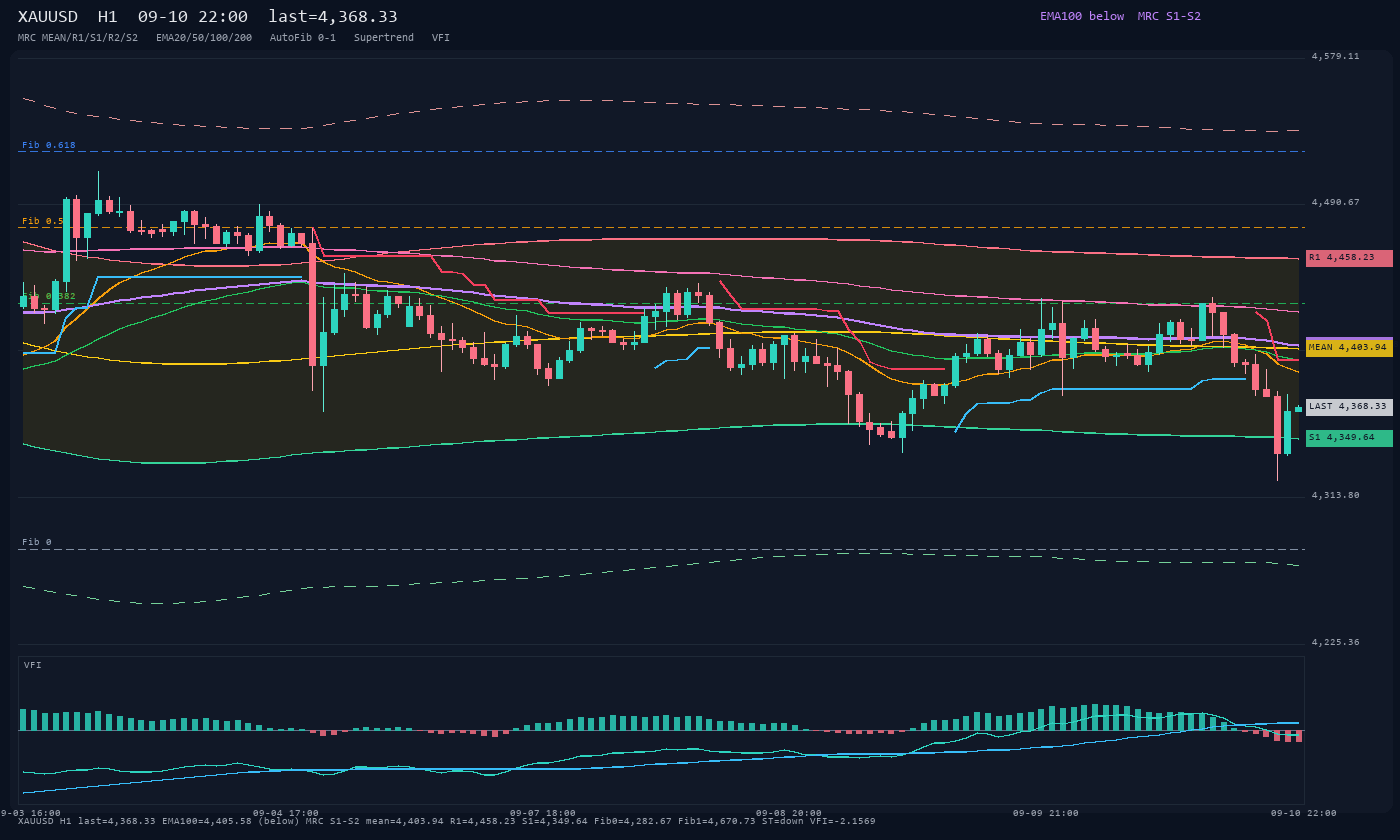This screenshot has height=840, width=1400.
Task: Click the H1 timeframe label in header
Action: 108,17
